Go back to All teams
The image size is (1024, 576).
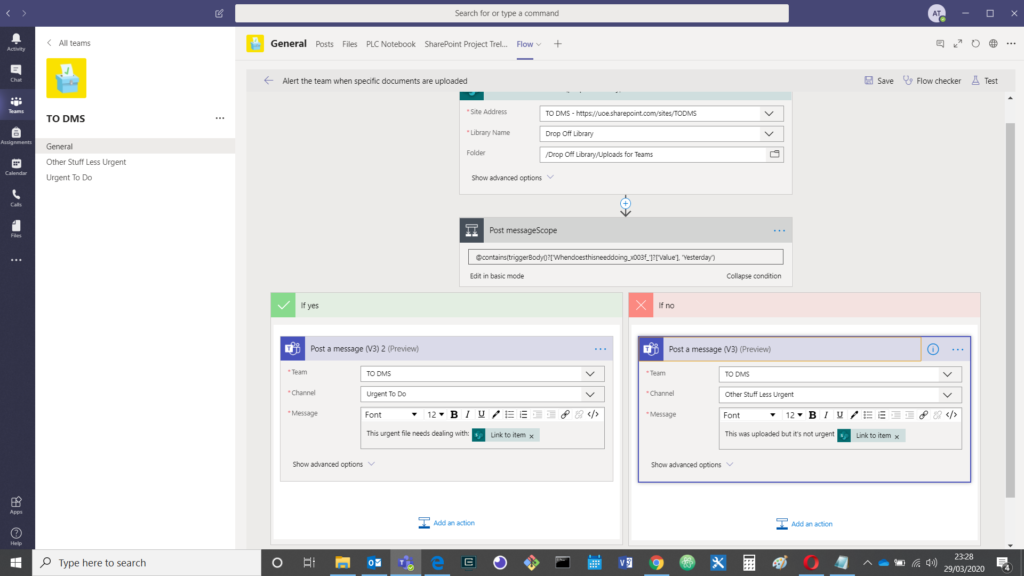click(x=69, y=43)
